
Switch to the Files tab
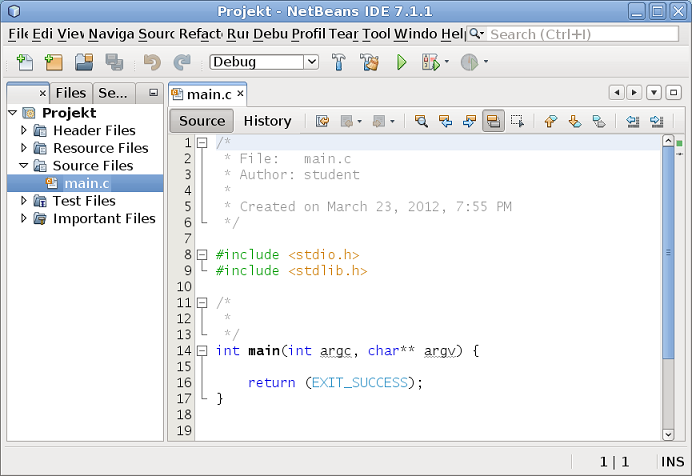coord(71,93)
